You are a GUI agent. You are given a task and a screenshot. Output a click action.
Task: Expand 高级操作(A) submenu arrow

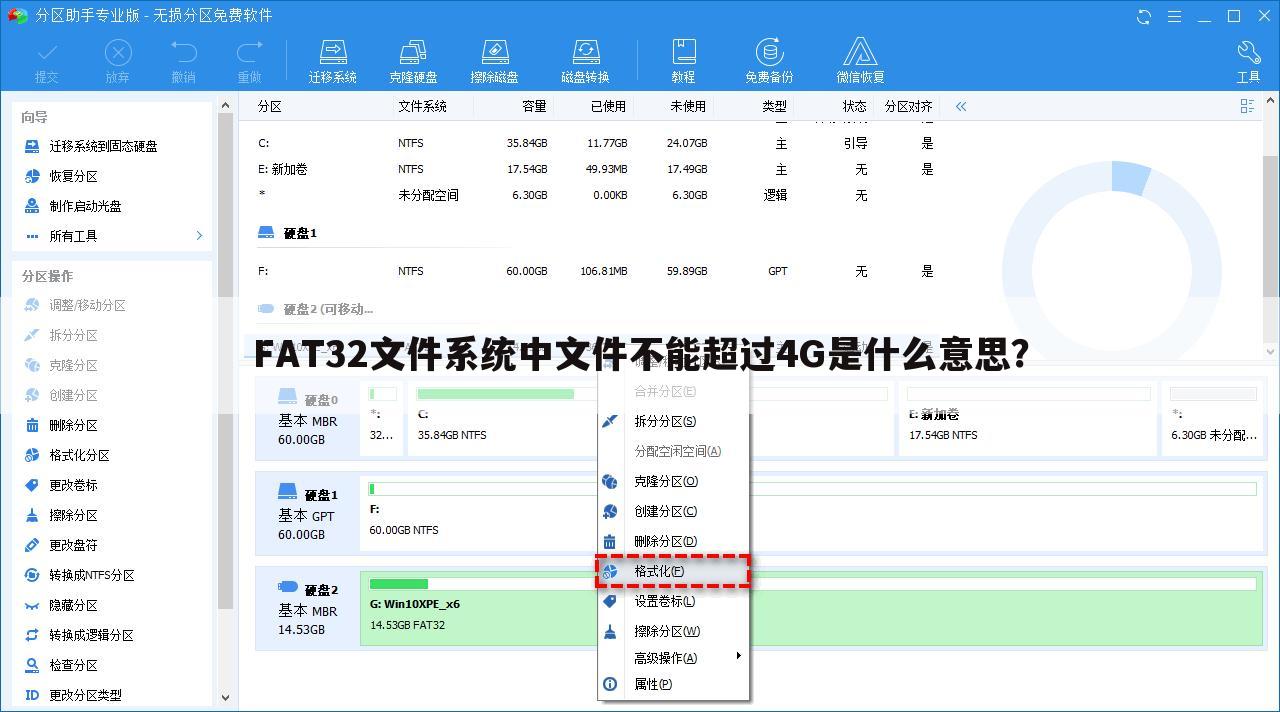pos(739,656)
